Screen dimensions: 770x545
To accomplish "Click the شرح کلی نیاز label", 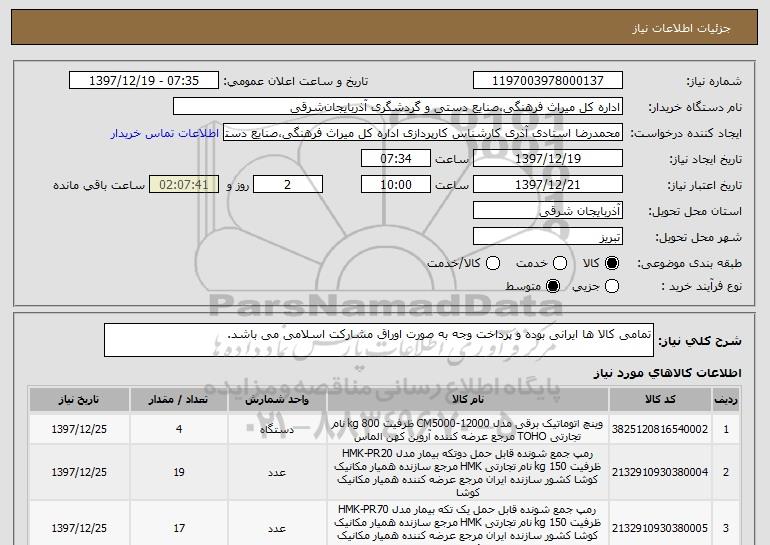I will 700,341.
